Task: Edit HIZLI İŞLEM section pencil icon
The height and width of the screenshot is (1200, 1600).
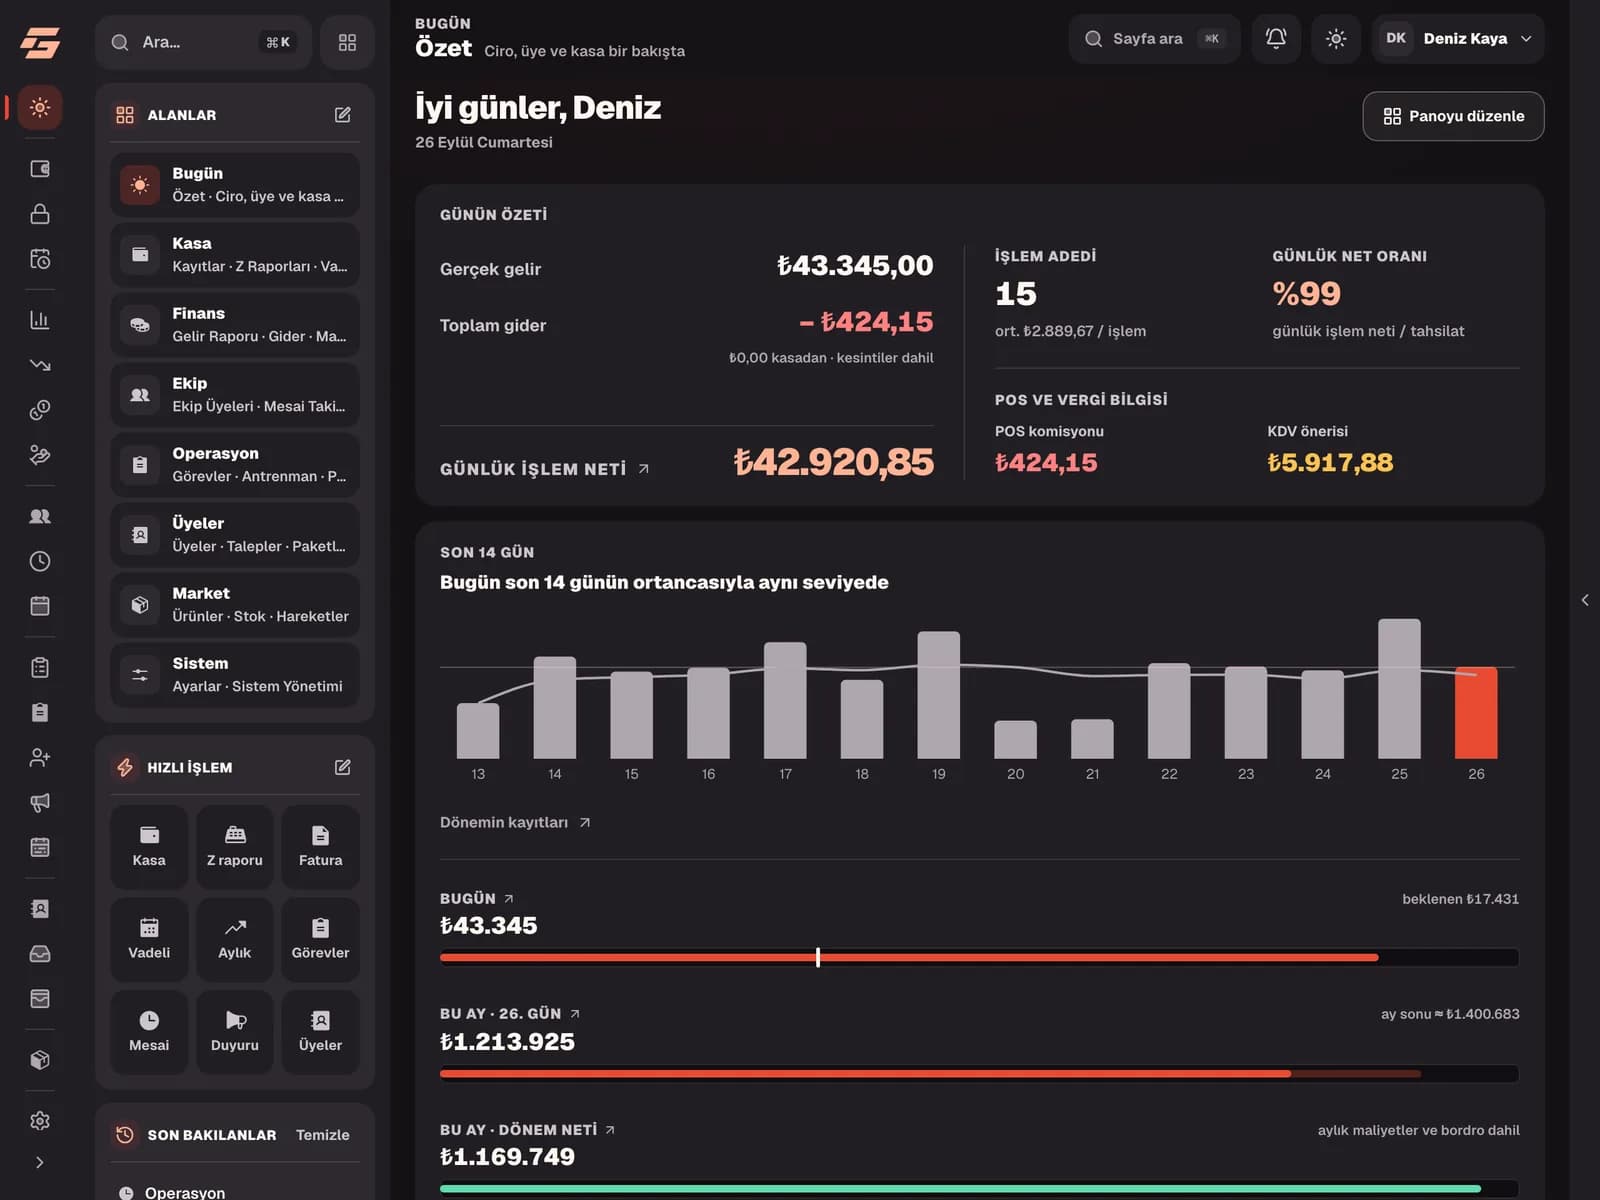Action: point(343,767)
